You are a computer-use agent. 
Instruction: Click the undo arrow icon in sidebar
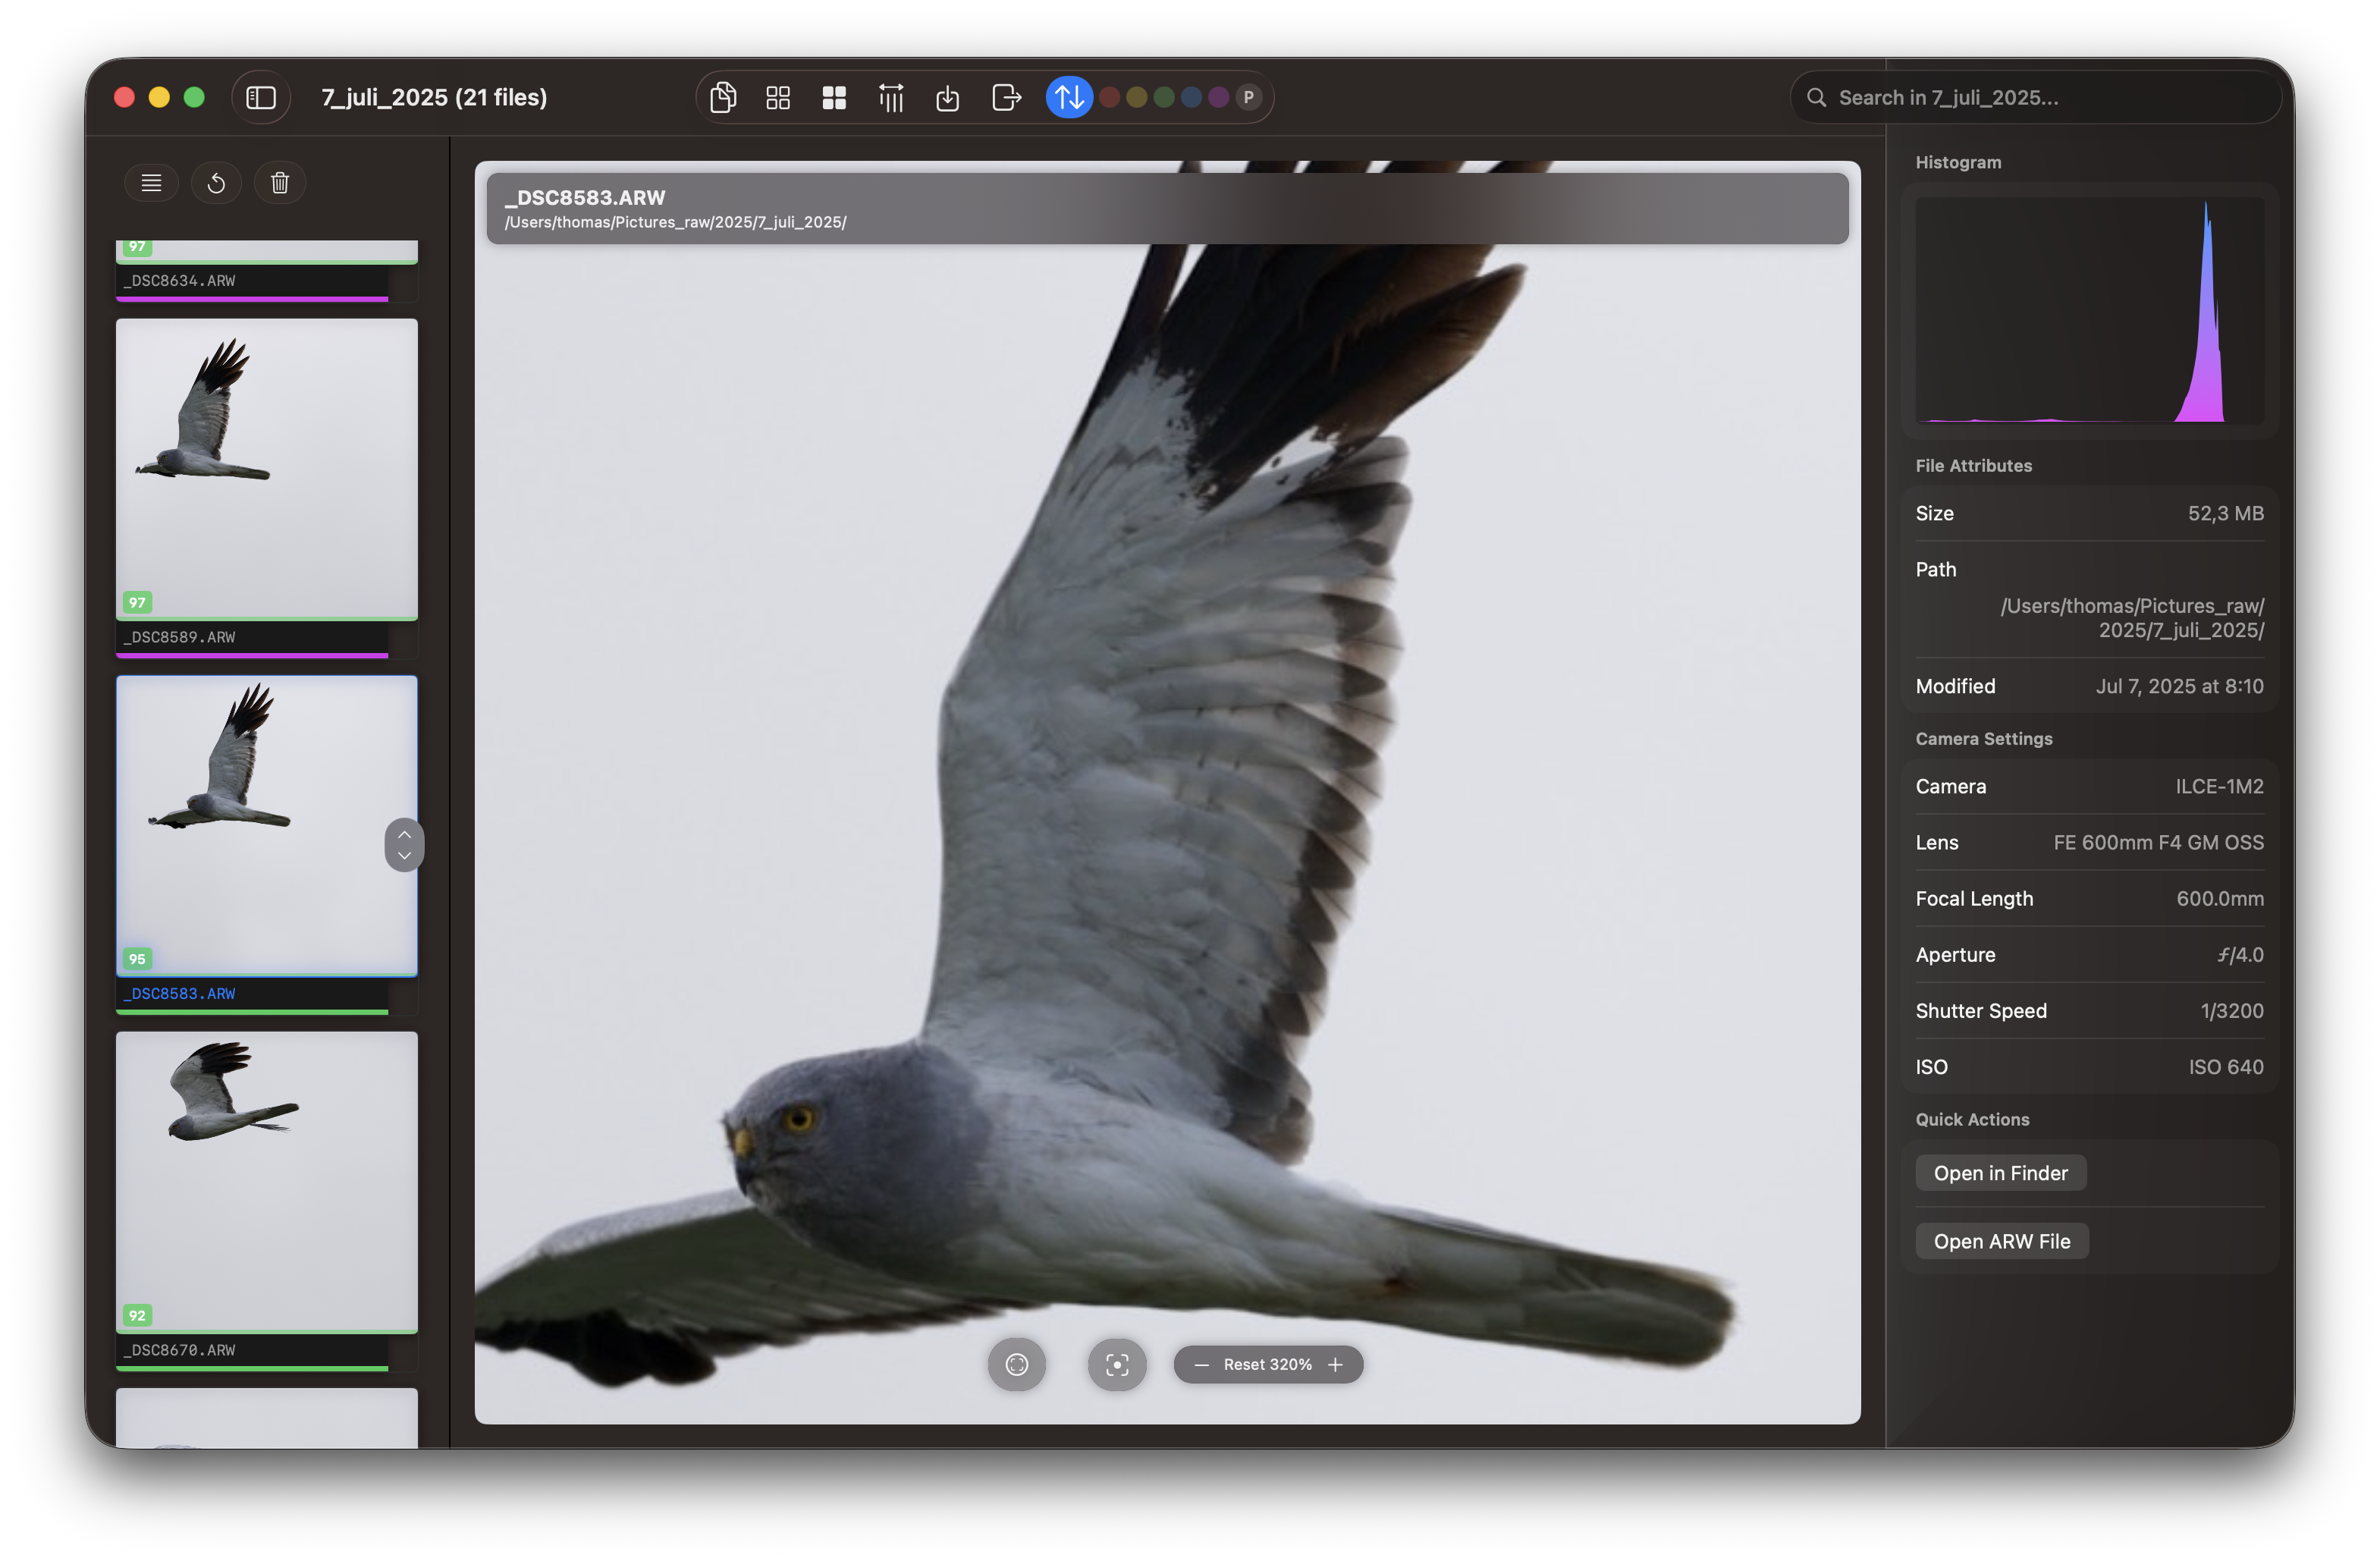click(x=216, y=183)
